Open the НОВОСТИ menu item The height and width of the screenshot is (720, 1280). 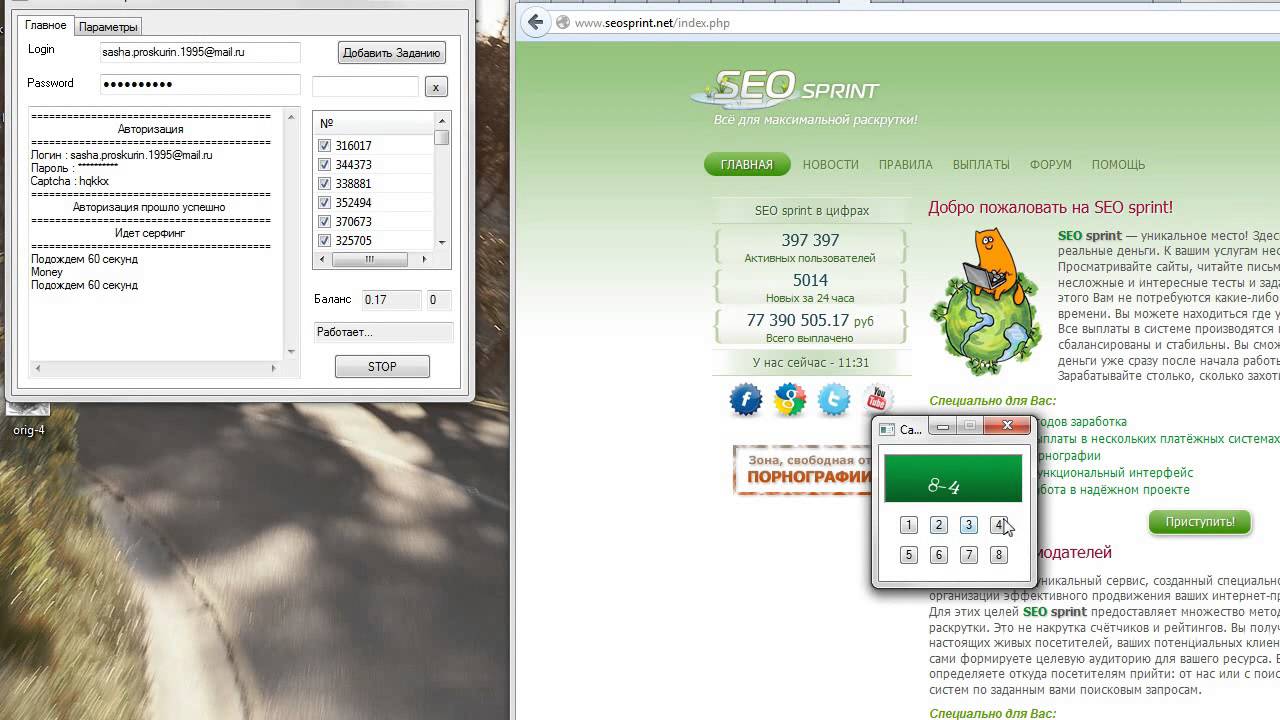tap(830, 165)
